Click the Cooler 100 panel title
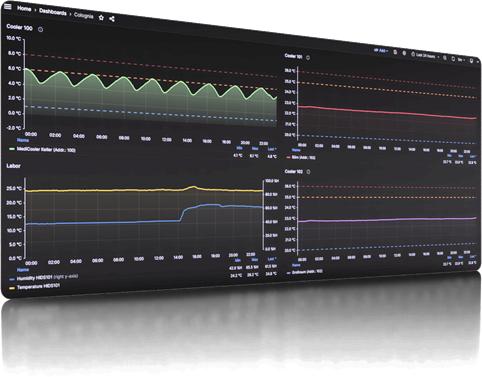 19,27
